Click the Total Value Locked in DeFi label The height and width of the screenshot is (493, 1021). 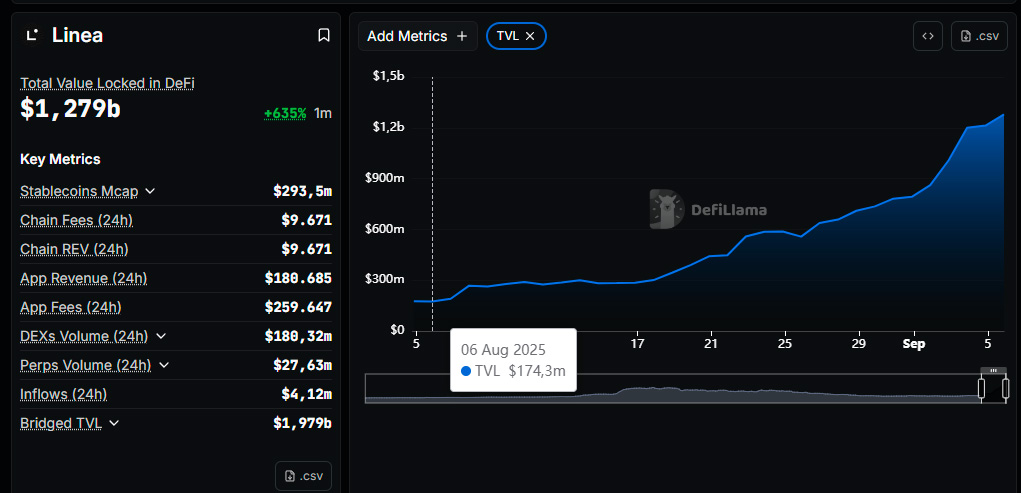tap(107, 83)
